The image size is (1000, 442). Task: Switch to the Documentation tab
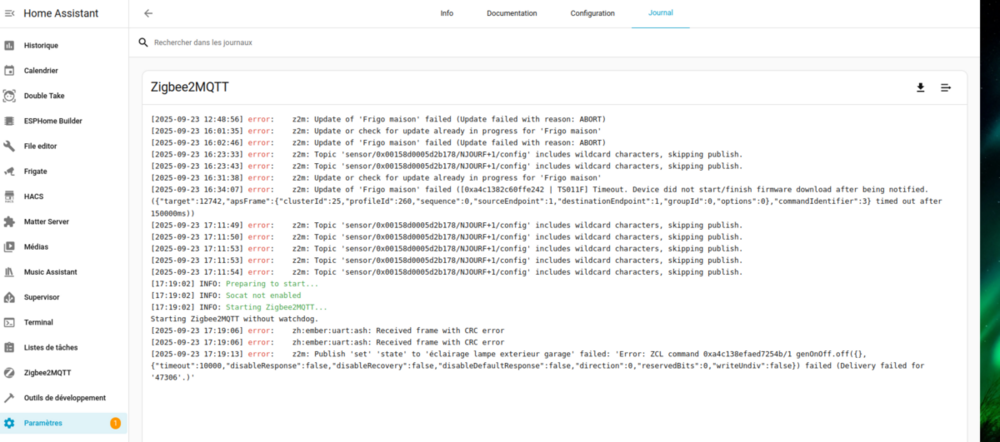pos(511,13)
